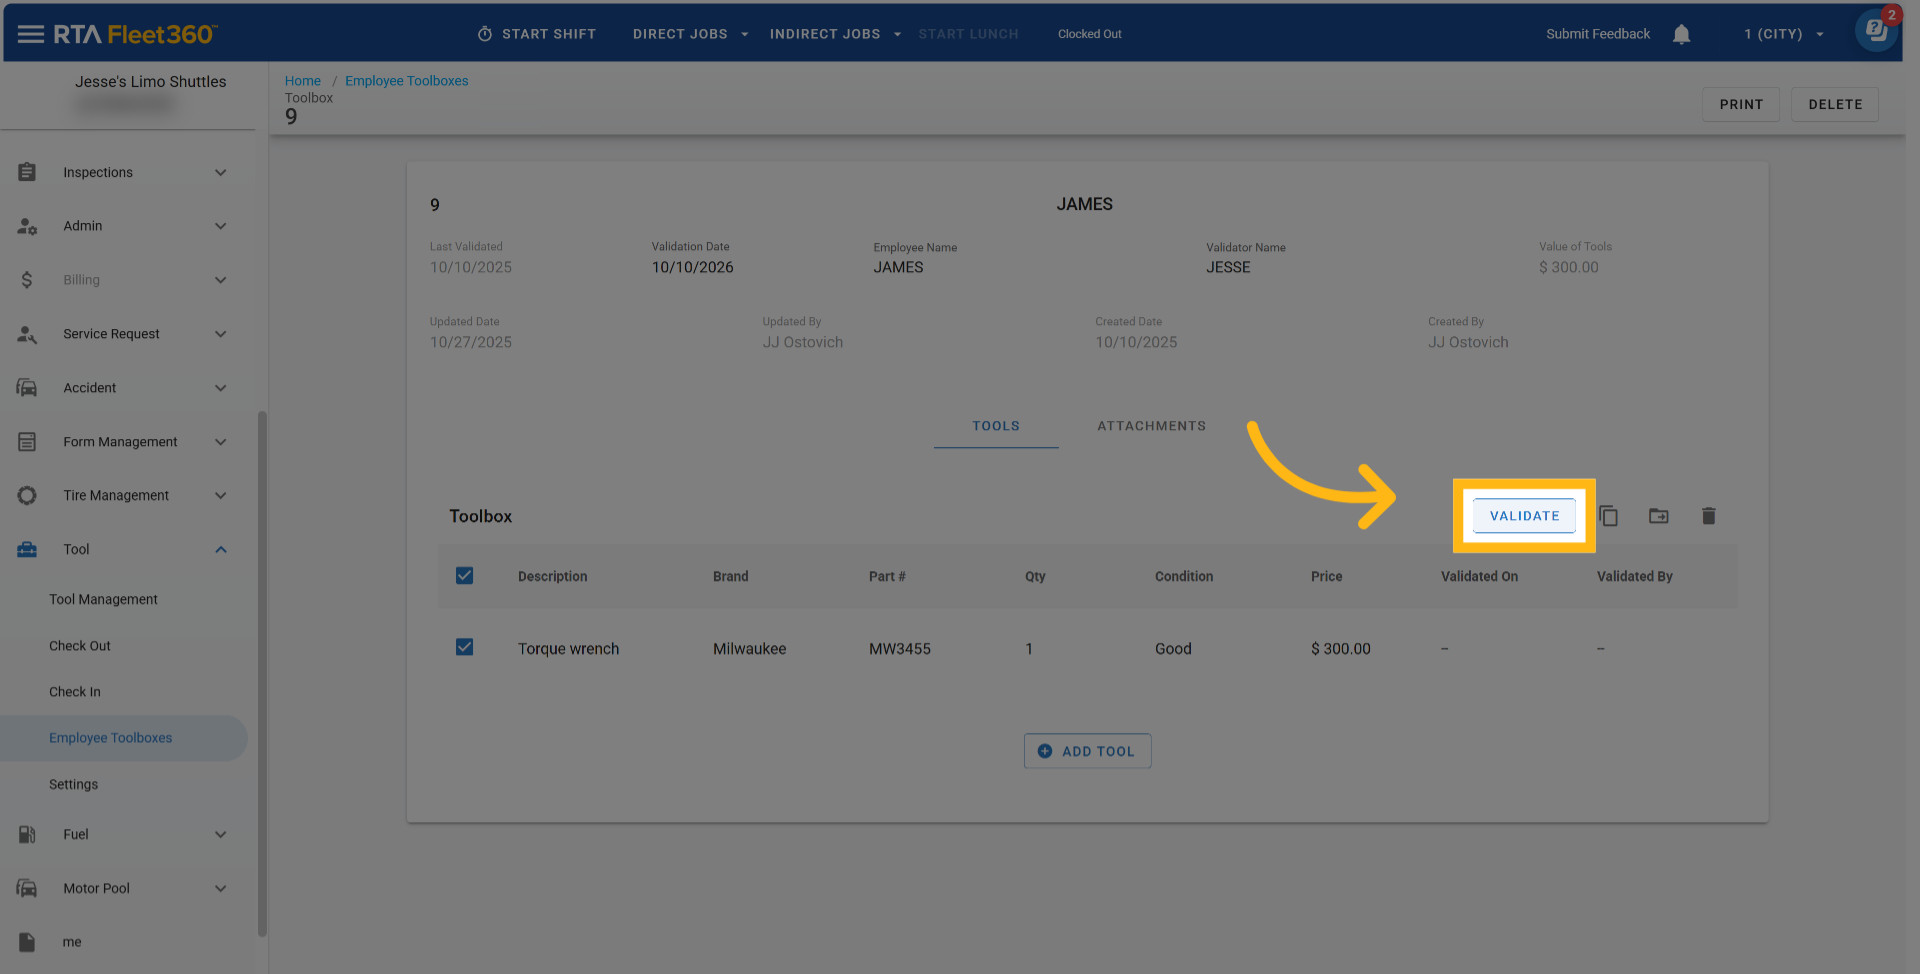
Task: Click the Validate button
Action: point(1524,516)
